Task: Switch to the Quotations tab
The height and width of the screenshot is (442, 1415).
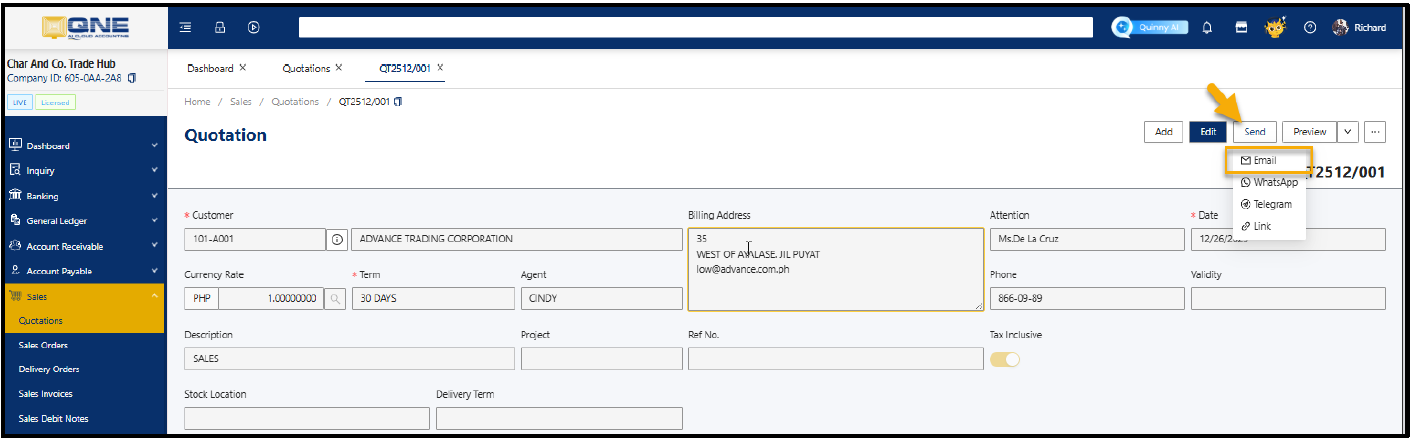Action: pyautogui.click(x=306, y=68)
